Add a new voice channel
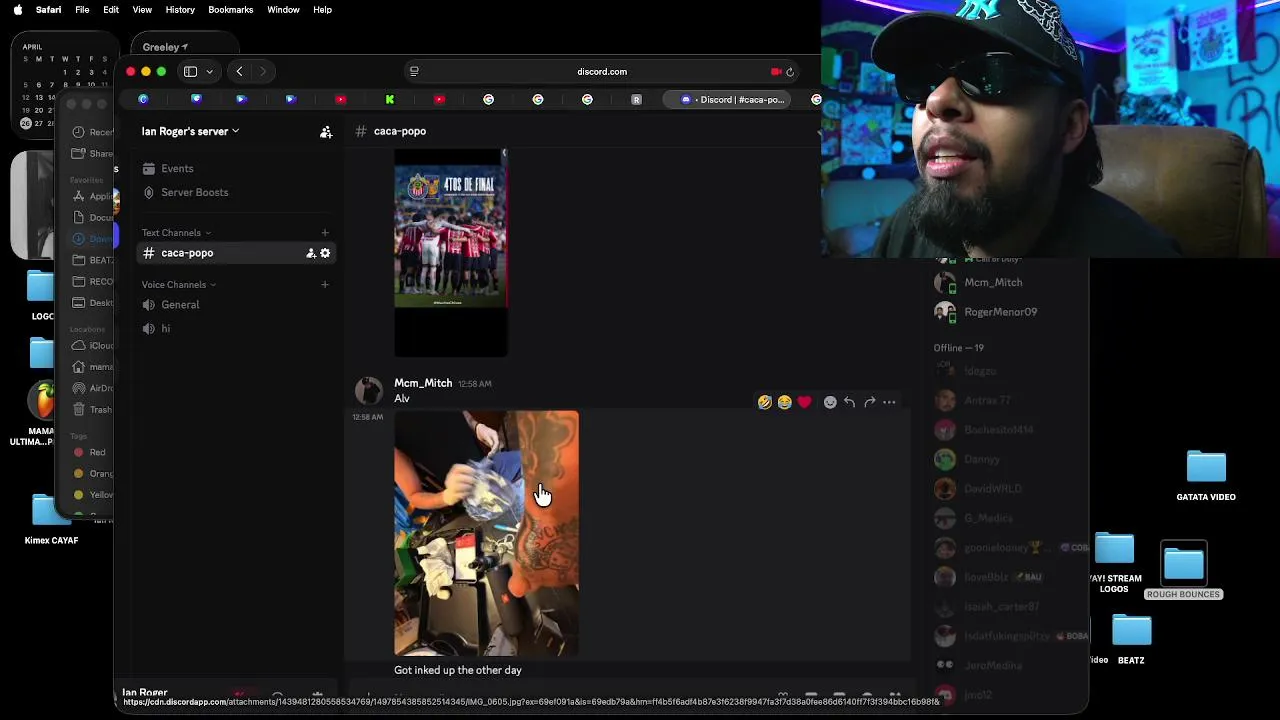Viewport: 1280px width, 720px height. pyautogui.click(x=324, y=285)
